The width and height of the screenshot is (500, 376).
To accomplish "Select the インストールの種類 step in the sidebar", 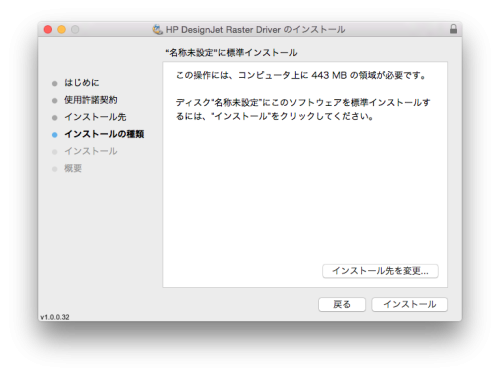I will (104, 134).
